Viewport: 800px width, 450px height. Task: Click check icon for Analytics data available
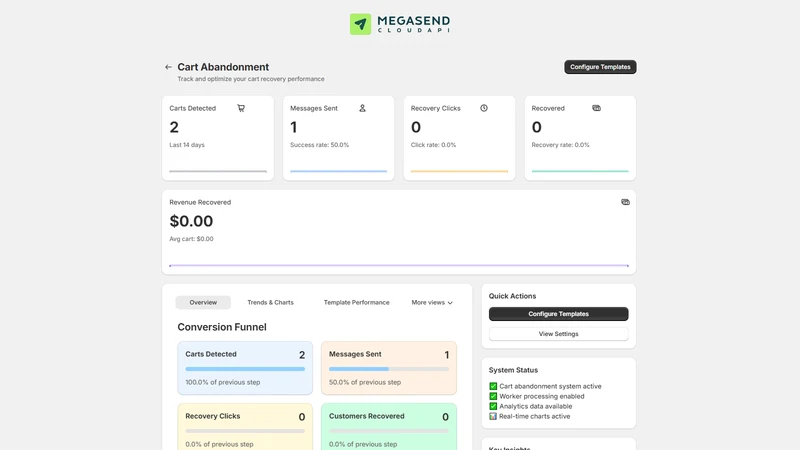point(493,406)
